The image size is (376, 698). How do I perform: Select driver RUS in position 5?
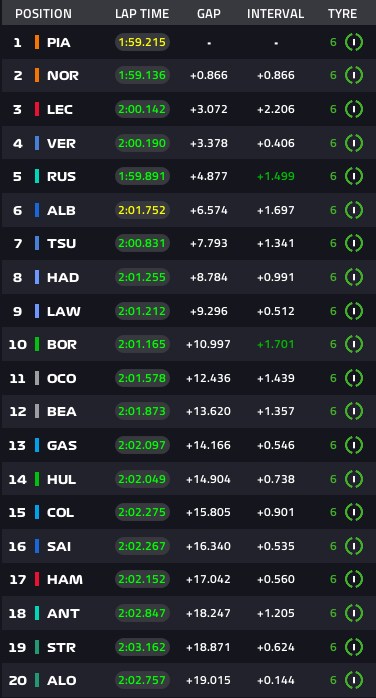[x=61, y=177]
